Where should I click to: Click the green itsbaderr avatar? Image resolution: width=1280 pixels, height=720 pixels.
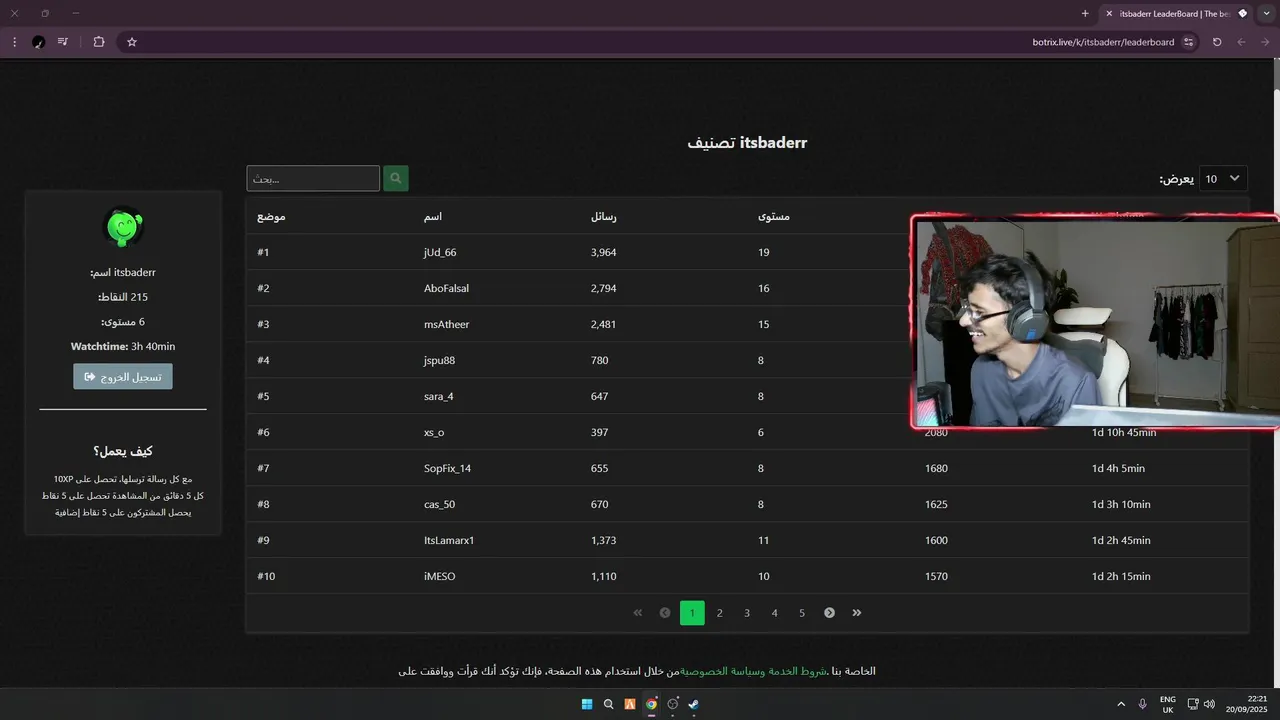[123, 227]
